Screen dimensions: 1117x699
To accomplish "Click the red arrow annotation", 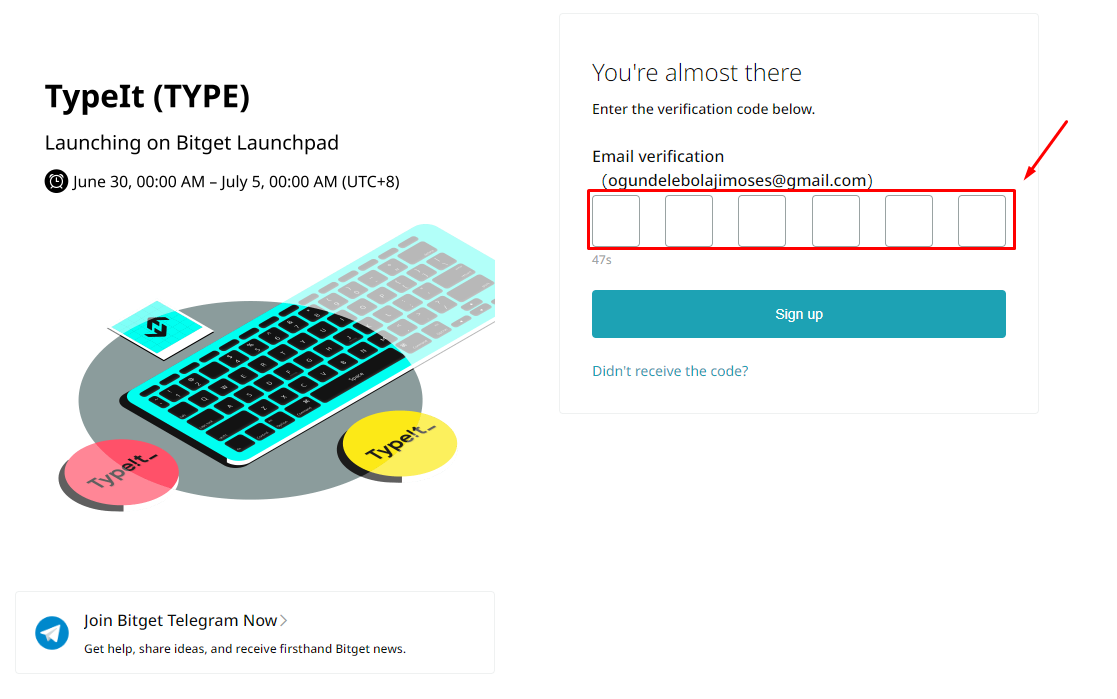I will pyautogui.click(x=1045, y=150).
